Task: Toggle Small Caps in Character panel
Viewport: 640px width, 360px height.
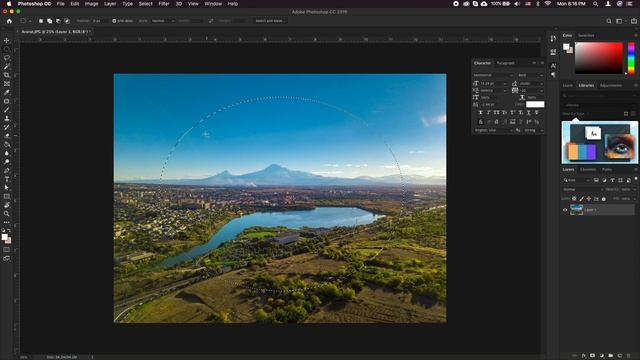Action: click(x=504, y=113)
